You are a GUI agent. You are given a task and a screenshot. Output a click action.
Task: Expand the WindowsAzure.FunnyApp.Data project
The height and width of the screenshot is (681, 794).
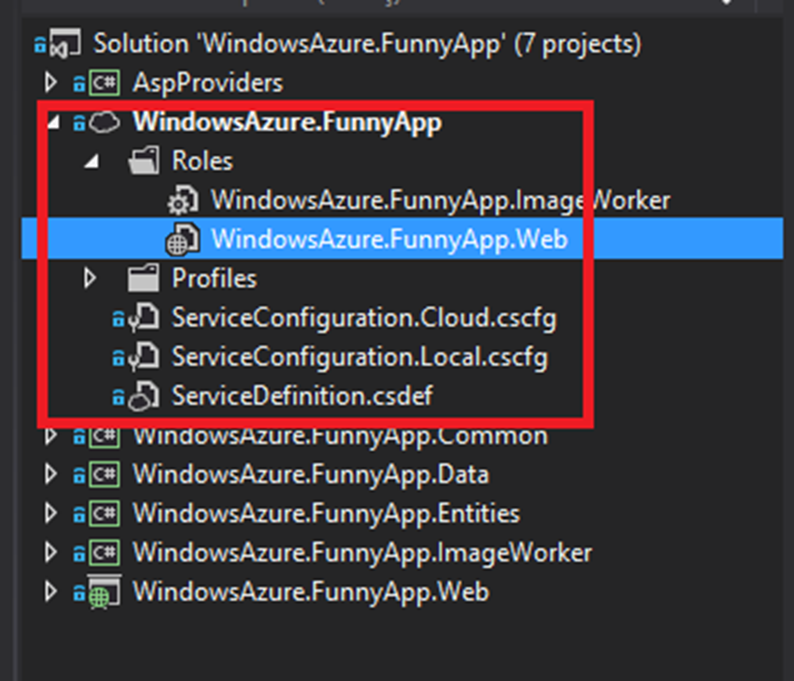click(x=50, y=474)
